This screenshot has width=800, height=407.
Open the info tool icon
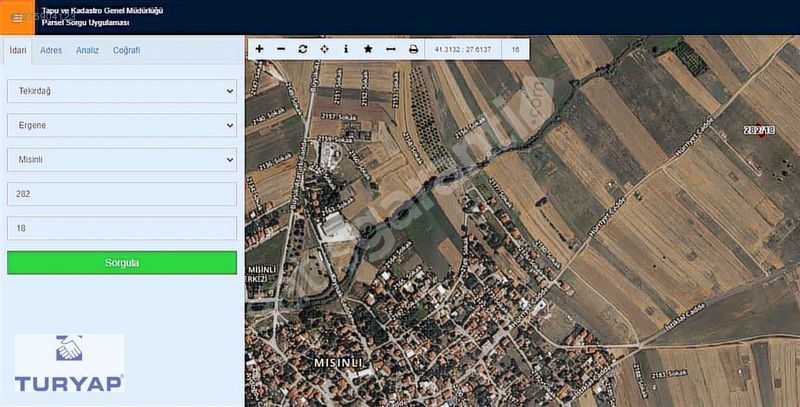(346, 49)
